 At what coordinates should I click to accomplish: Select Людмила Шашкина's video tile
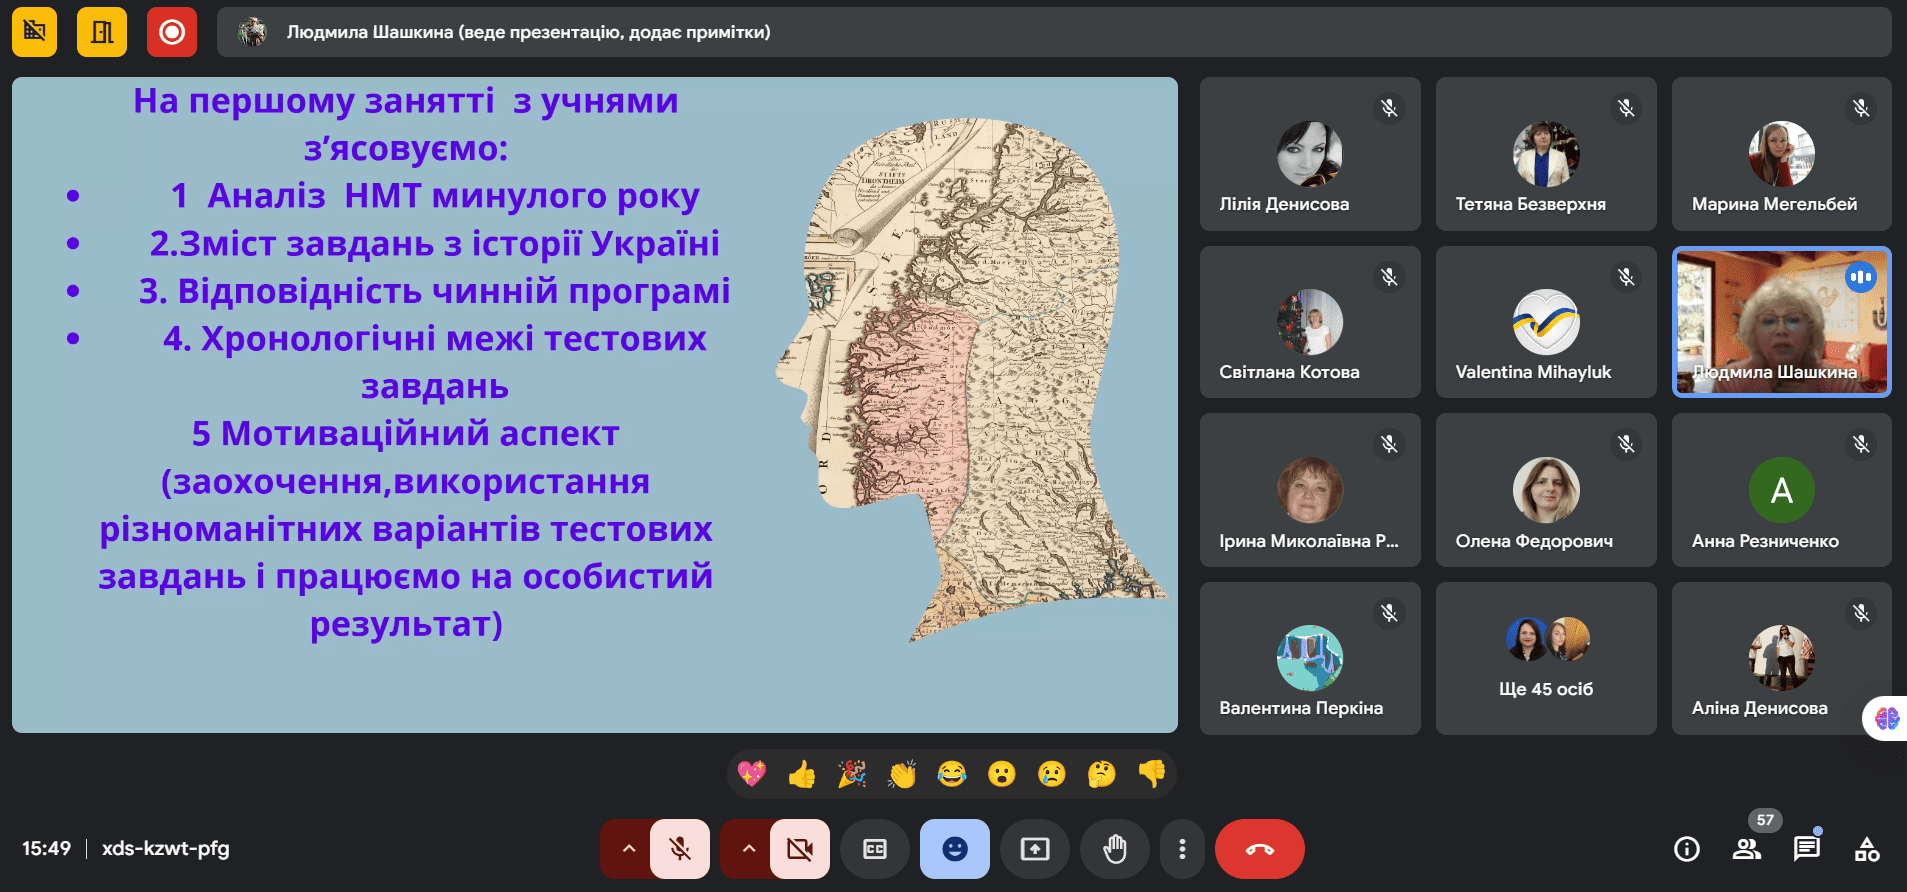pos(1781,322)
